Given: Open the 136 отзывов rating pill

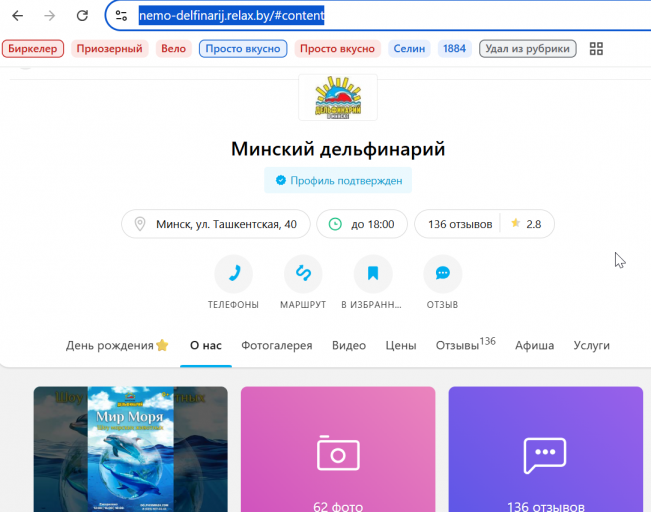Looking at the screenshot, I should click(x=485, y=224).
